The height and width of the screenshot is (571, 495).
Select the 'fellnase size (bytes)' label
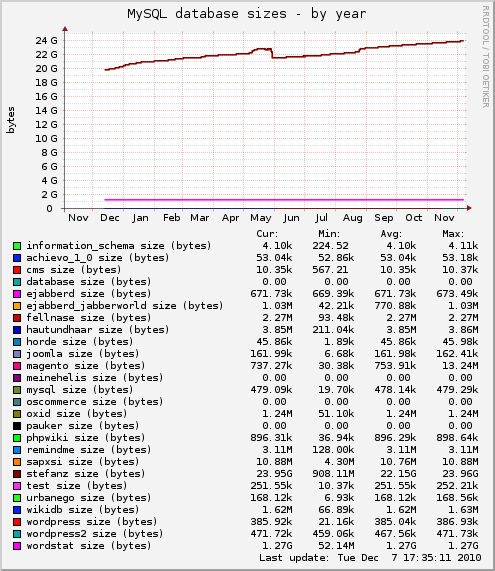pyautogui.click(x=89, y=318)
